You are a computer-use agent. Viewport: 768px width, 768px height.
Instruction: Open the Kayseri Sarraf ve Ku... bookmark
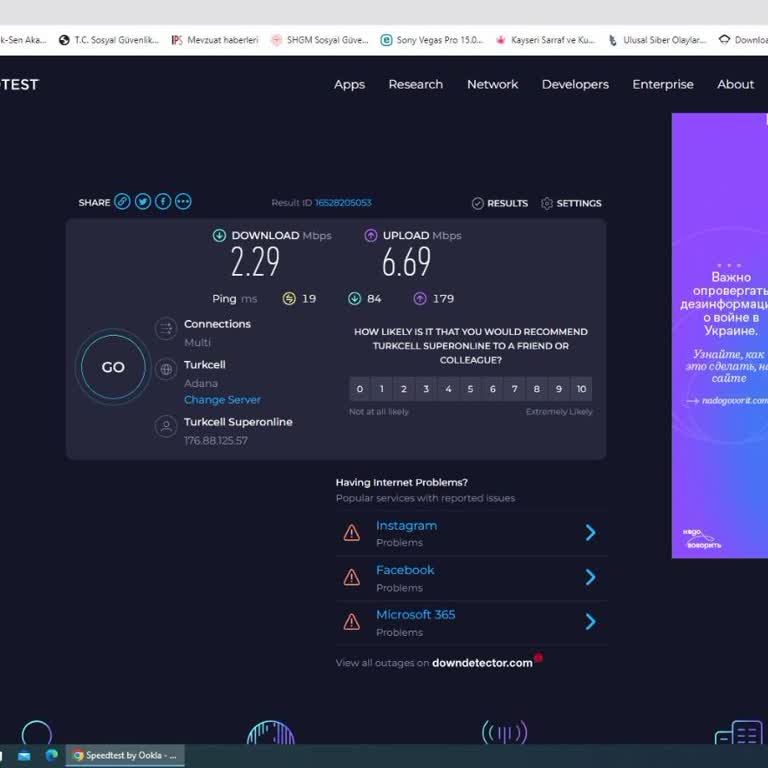[545, 40]
